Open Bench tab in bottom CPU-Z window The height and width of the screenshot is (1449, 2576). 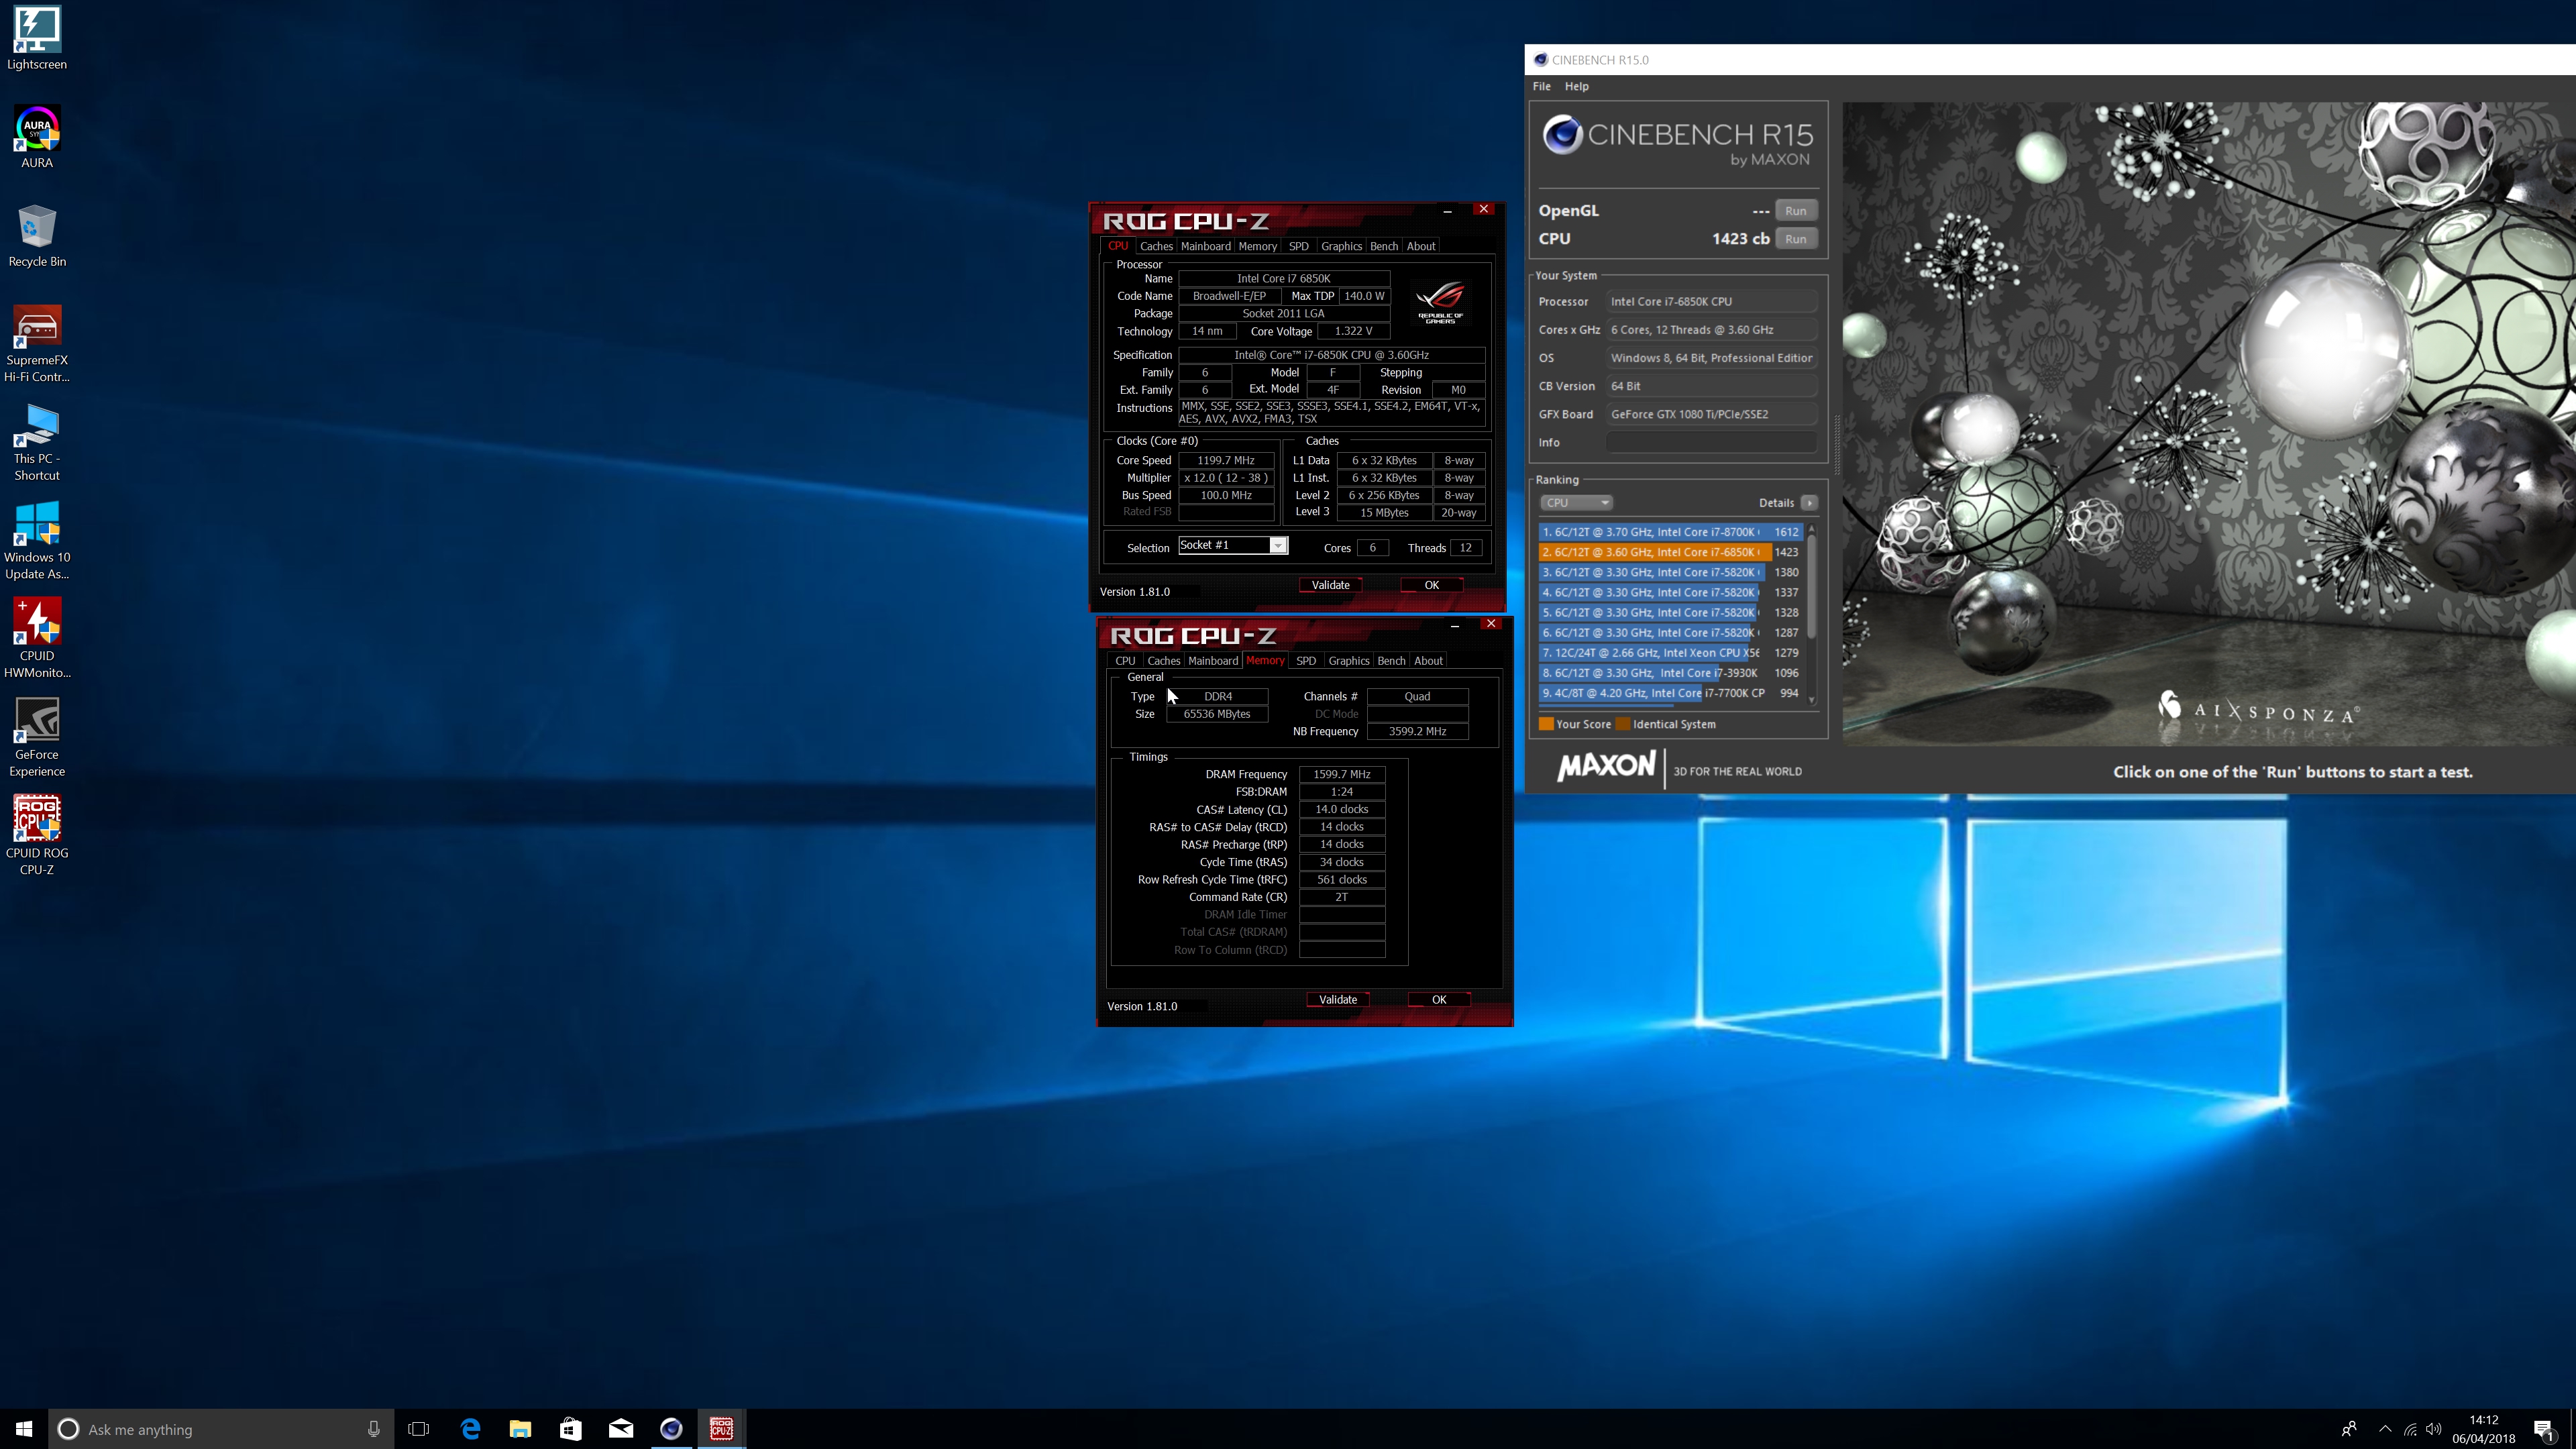(x=1391, y=661)
